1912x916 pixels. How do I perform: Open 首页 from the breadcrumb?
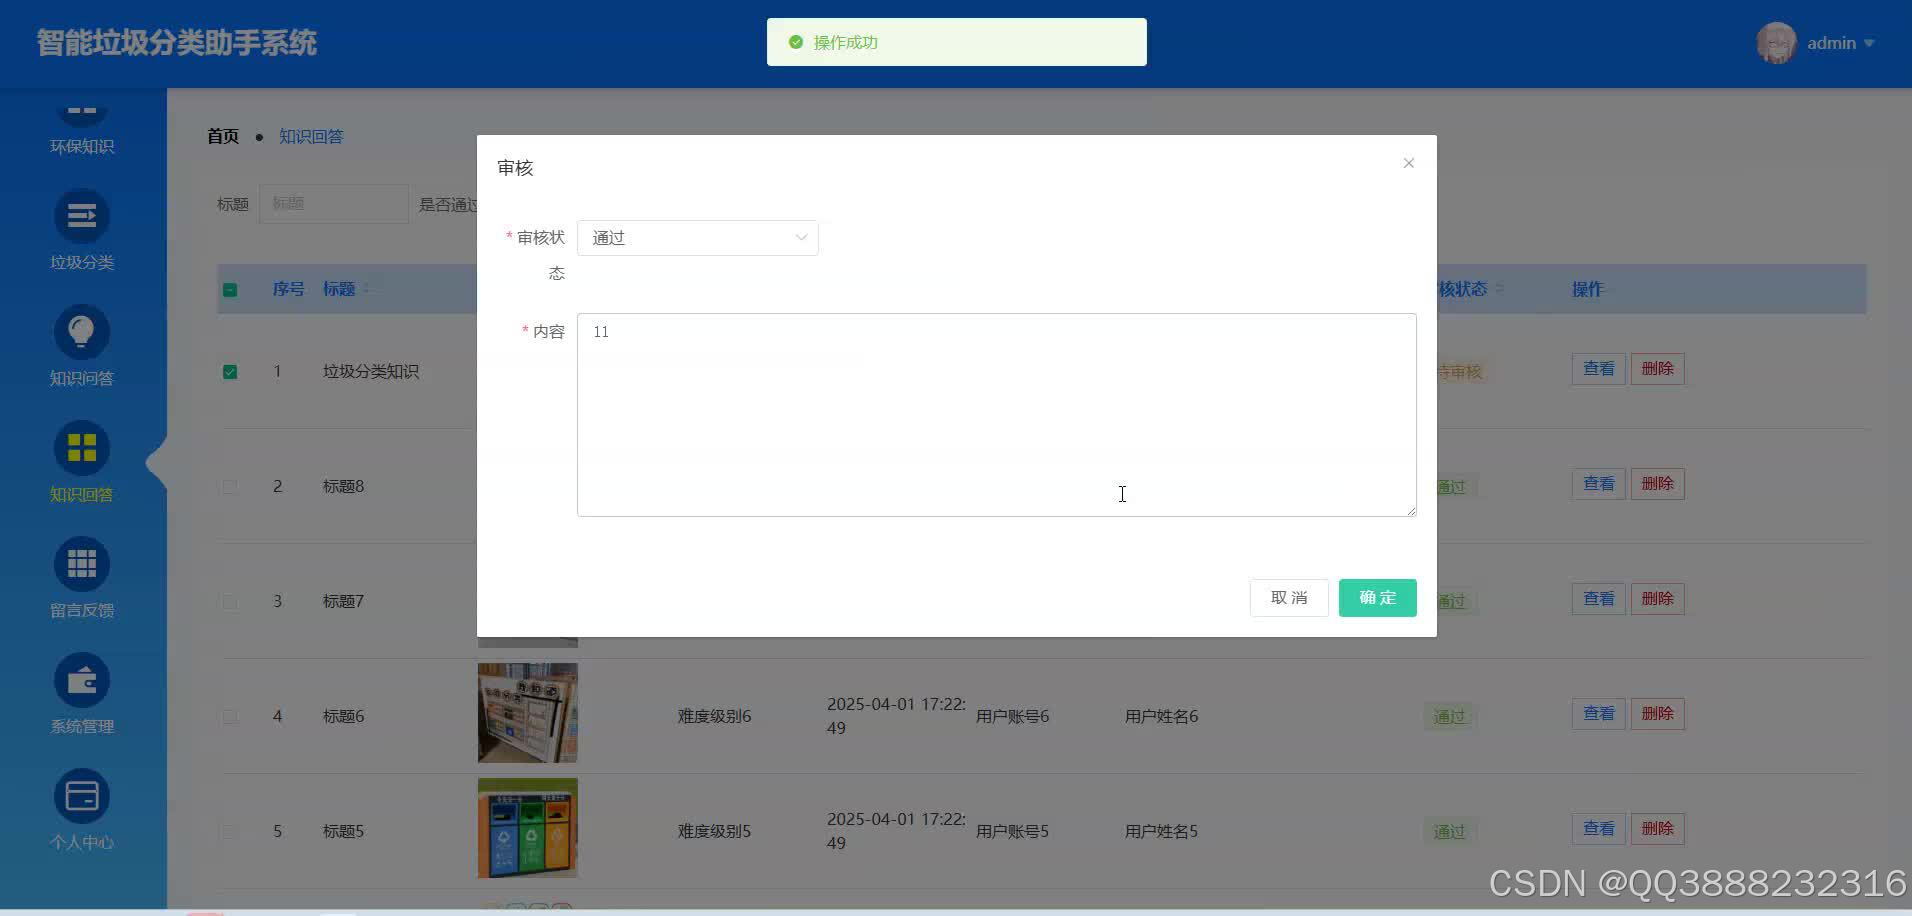coord(222,136)
